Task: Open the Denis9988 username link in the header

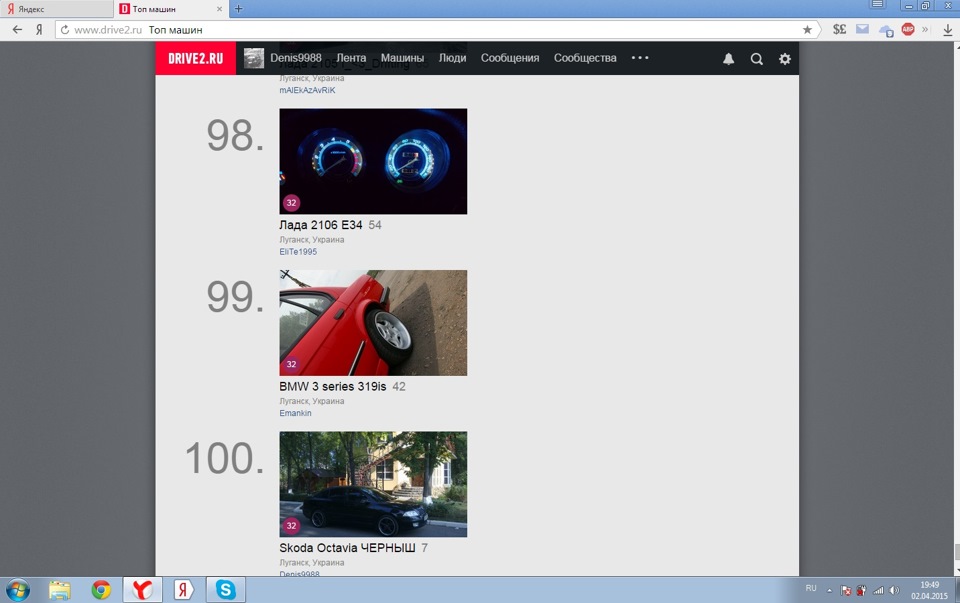Action: 296,58
